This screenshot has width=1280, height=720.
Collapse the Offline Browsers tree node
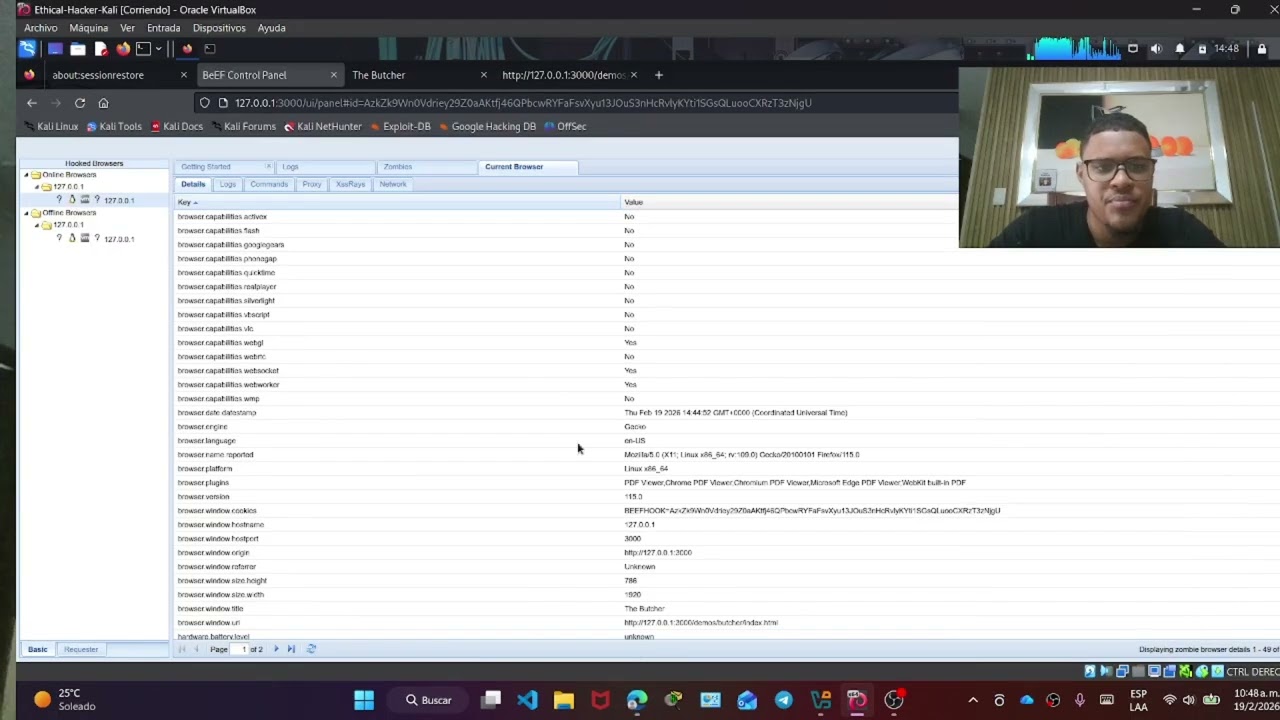click(x=26, y=213)
